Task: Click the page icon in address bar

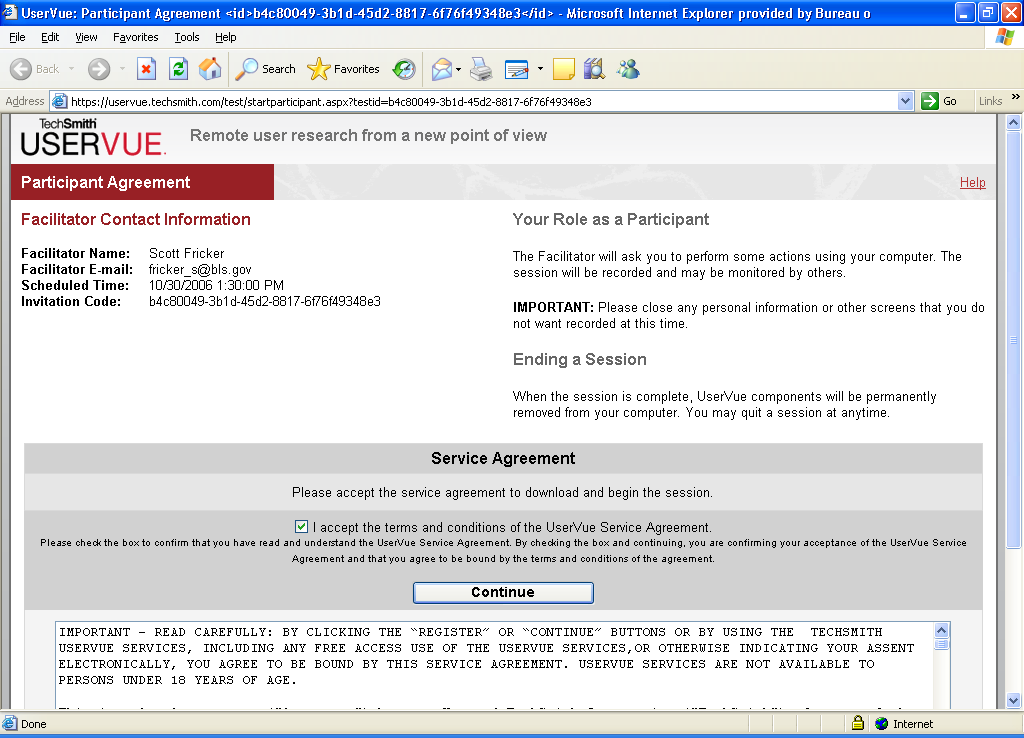Action: click(x=59, y=101)
